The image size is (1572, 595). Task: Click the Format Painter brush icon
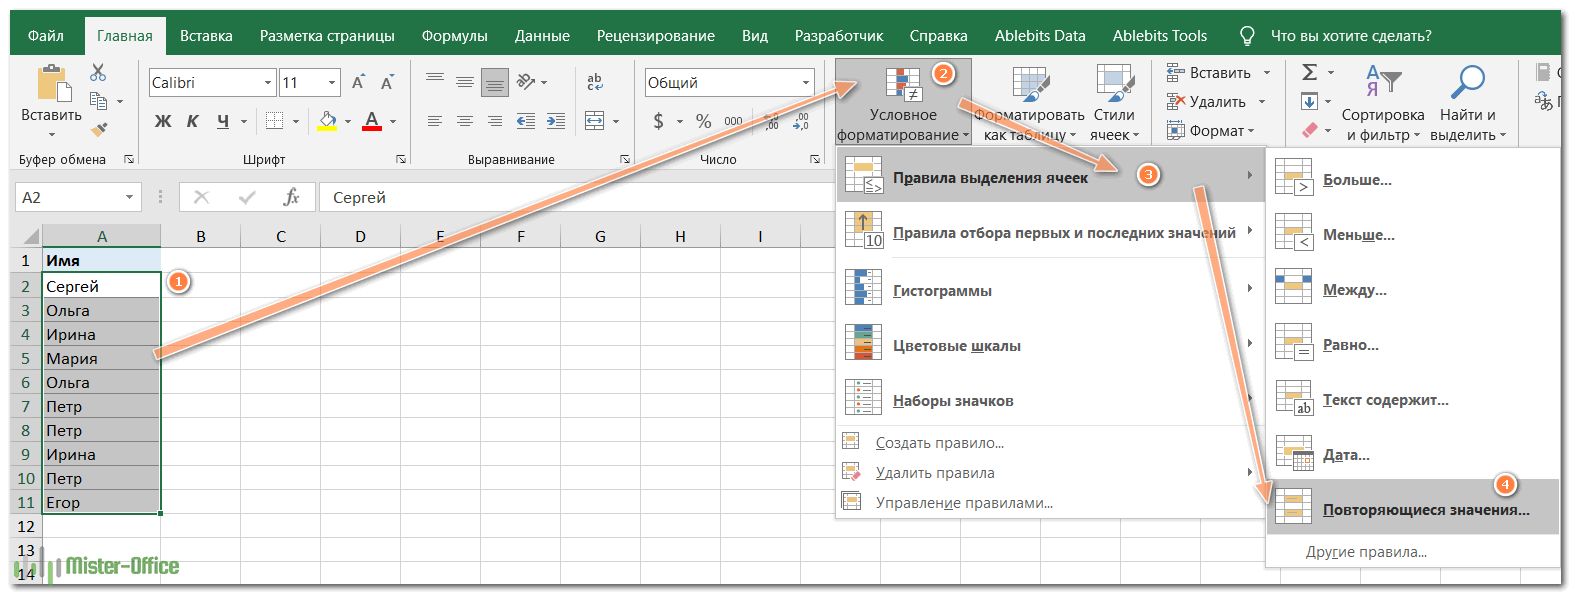point(98,130)
